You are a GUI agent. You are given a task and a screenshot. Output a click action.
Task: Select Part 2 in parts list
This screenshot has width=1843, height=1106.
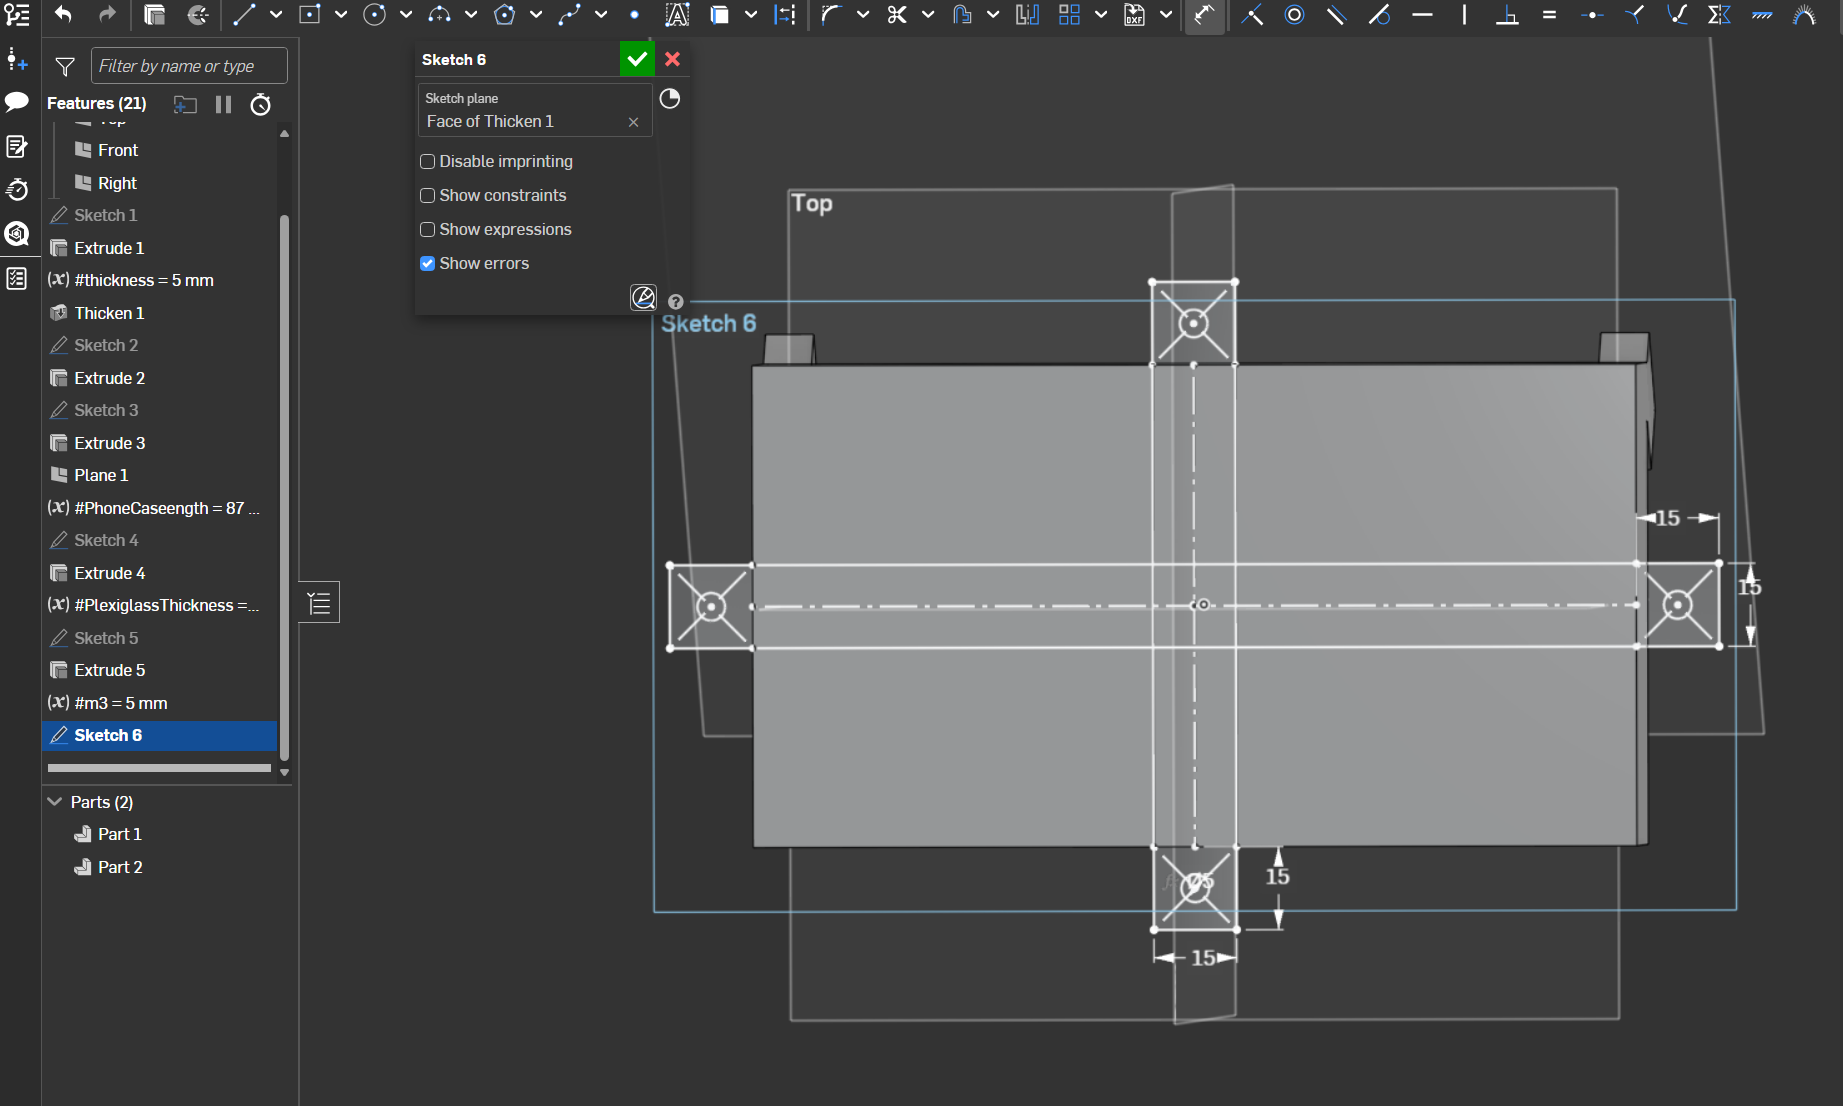[x=120, y=867]
